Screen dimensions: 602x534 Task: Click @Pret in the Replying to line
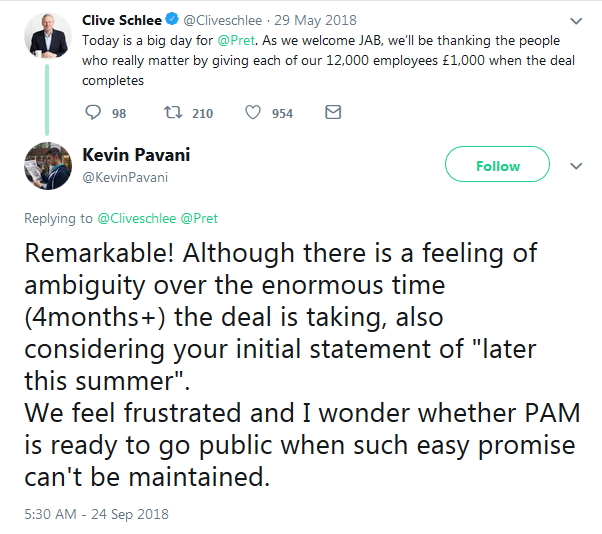point(200,218)
